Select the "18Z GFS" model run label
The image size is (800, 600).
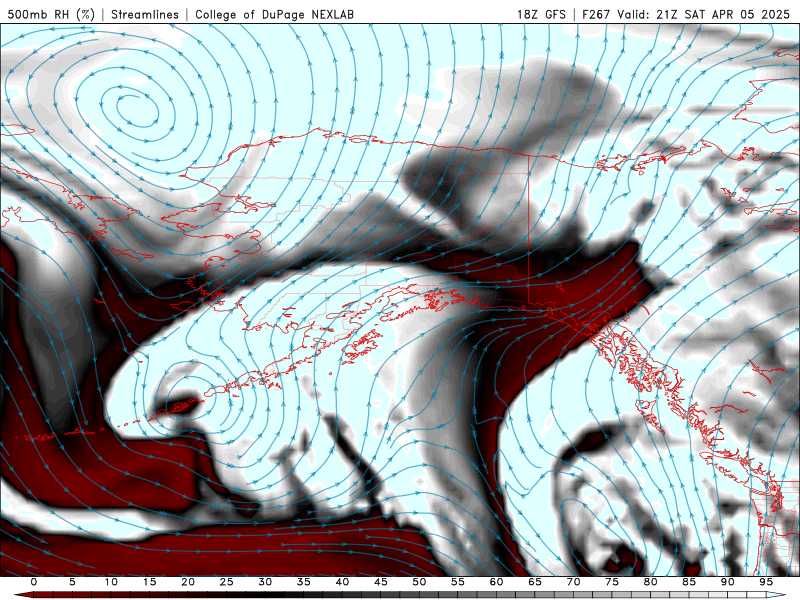click(x=541, y=15)
